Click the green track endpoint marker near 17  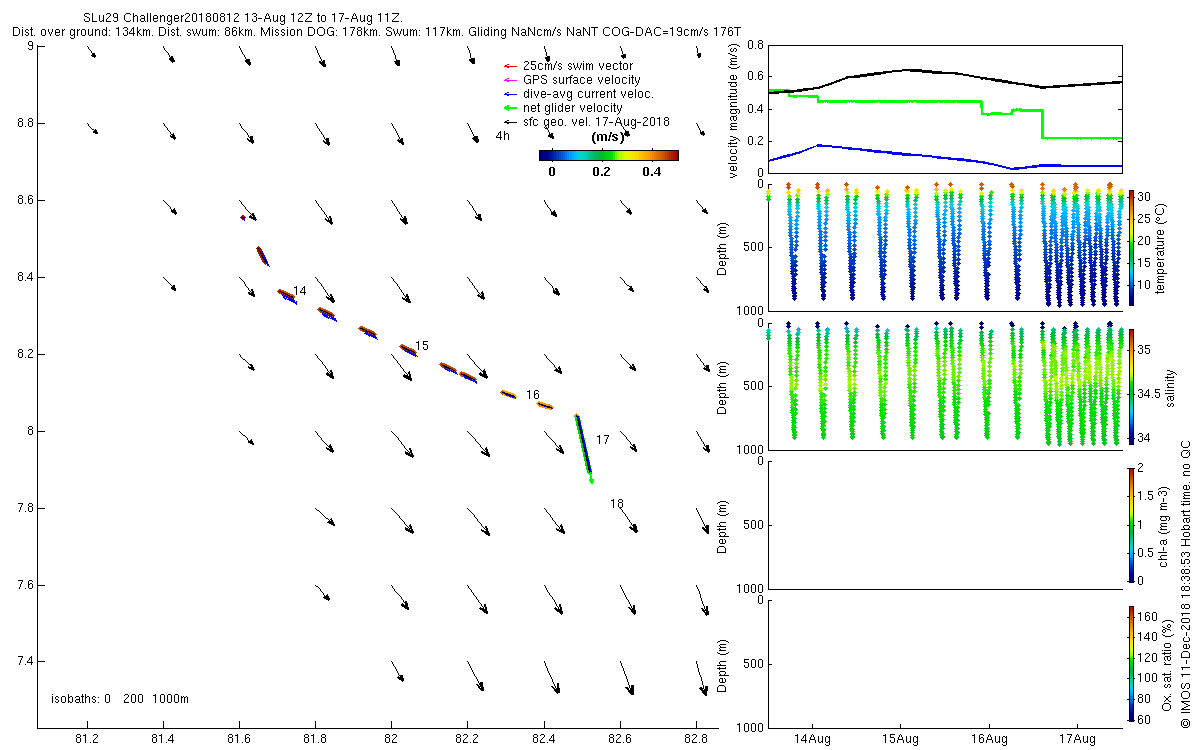point(592,481)
